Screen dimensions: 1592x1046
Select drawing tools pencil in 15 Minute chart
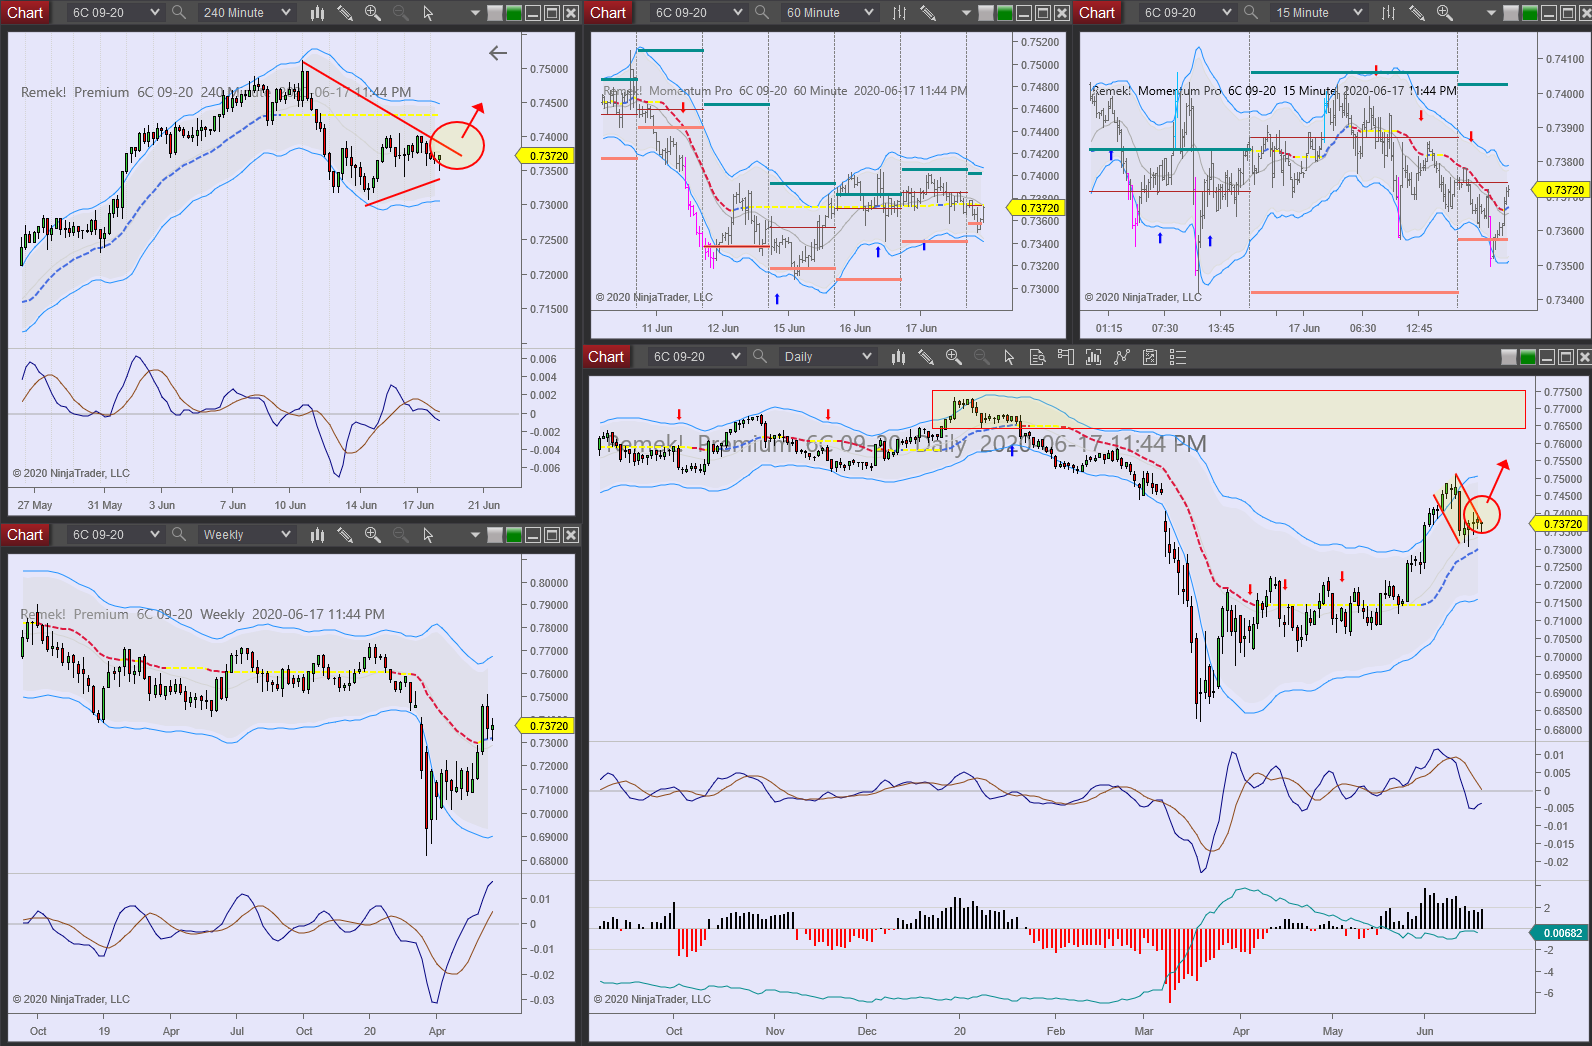[x=1417, y=13]
